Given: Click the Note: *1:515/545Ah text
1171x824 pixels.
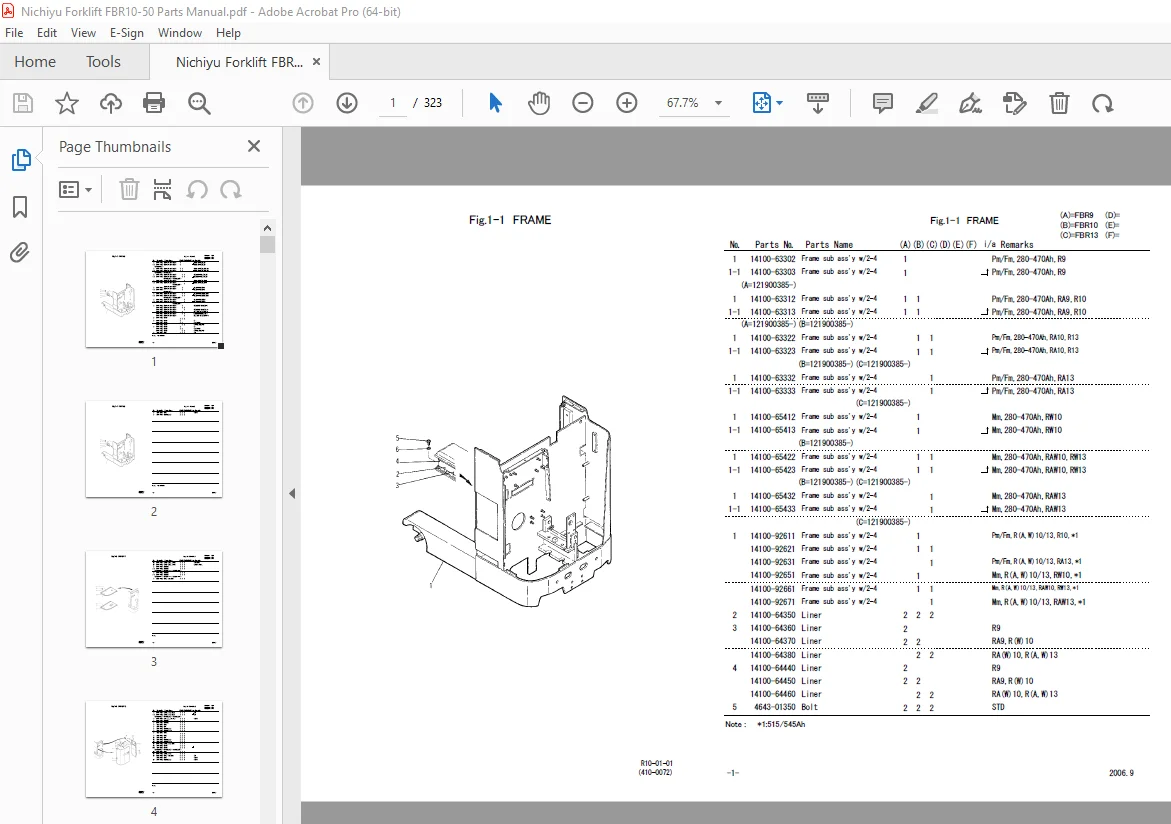Looking at the screenshot, I should (765, 724).
